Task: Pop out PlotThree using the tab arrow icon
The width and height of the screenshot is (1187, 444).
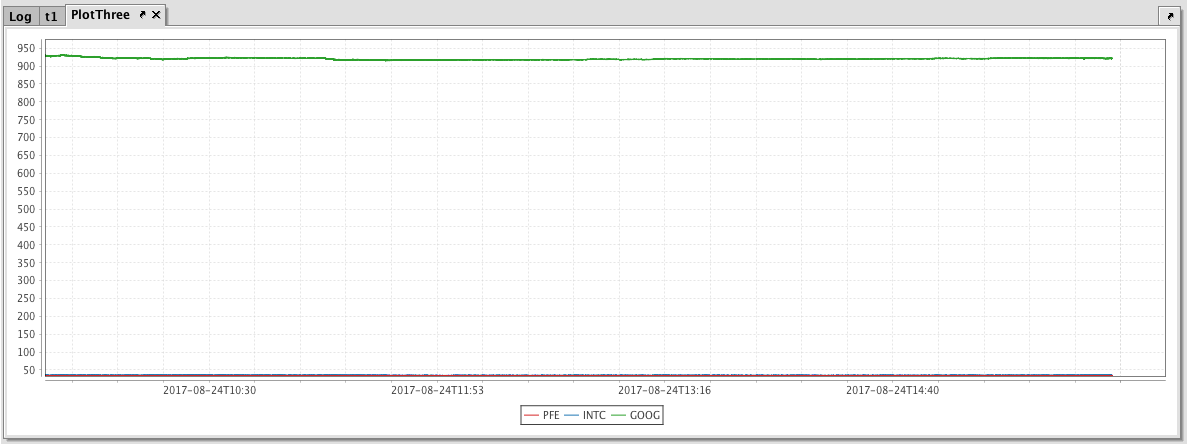Action: point(142,15)
